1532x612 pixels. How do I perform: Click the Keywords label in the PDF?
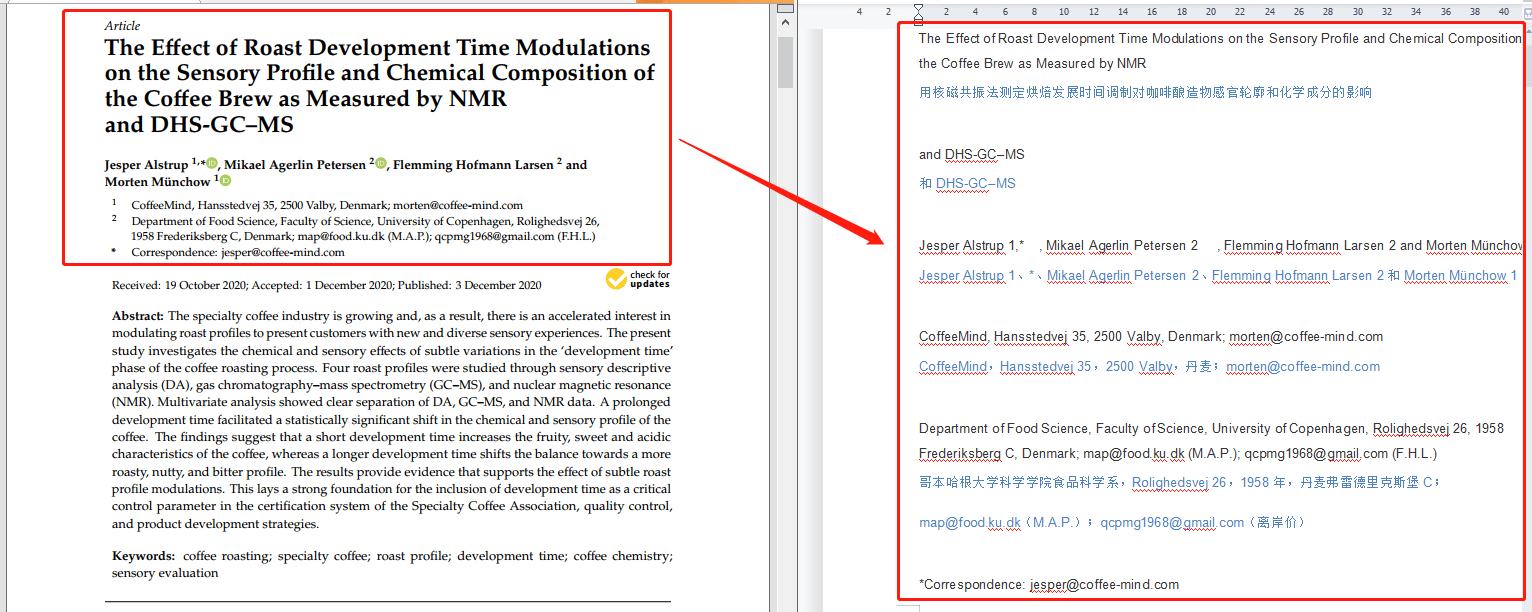pos(144,556)
